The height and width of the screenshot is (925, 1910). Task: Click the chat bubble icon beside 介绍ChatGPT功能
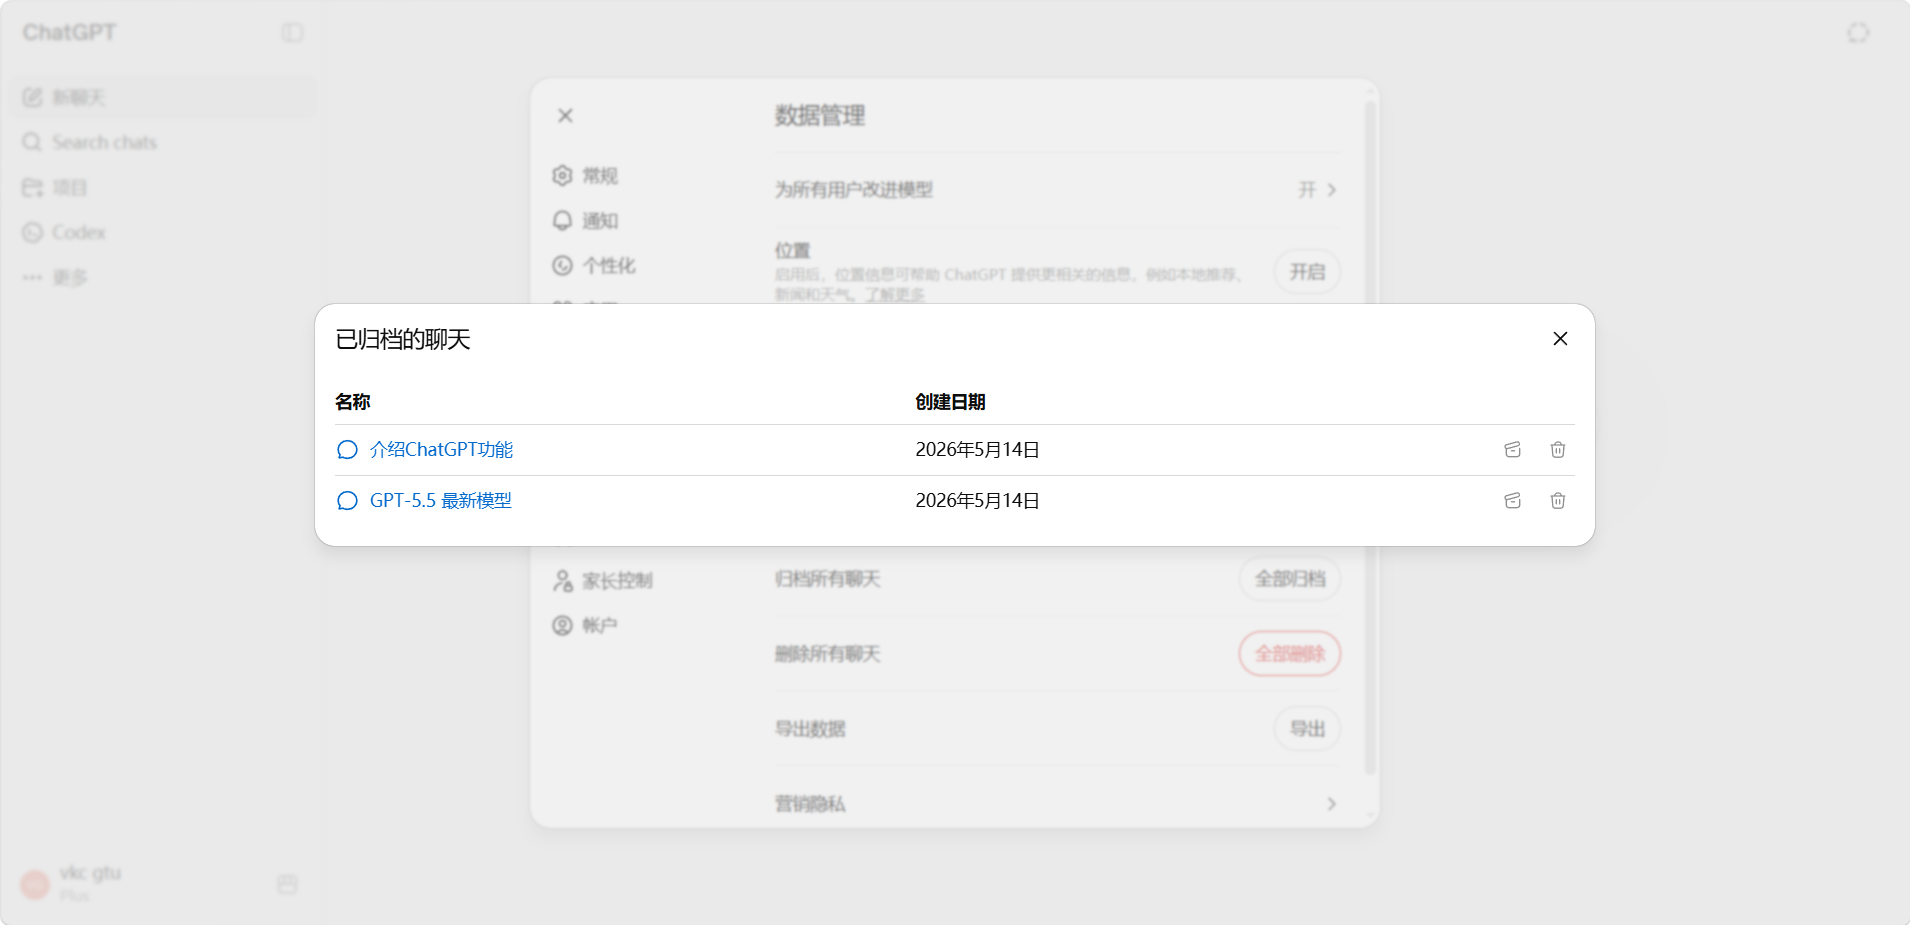coord(347,450)
